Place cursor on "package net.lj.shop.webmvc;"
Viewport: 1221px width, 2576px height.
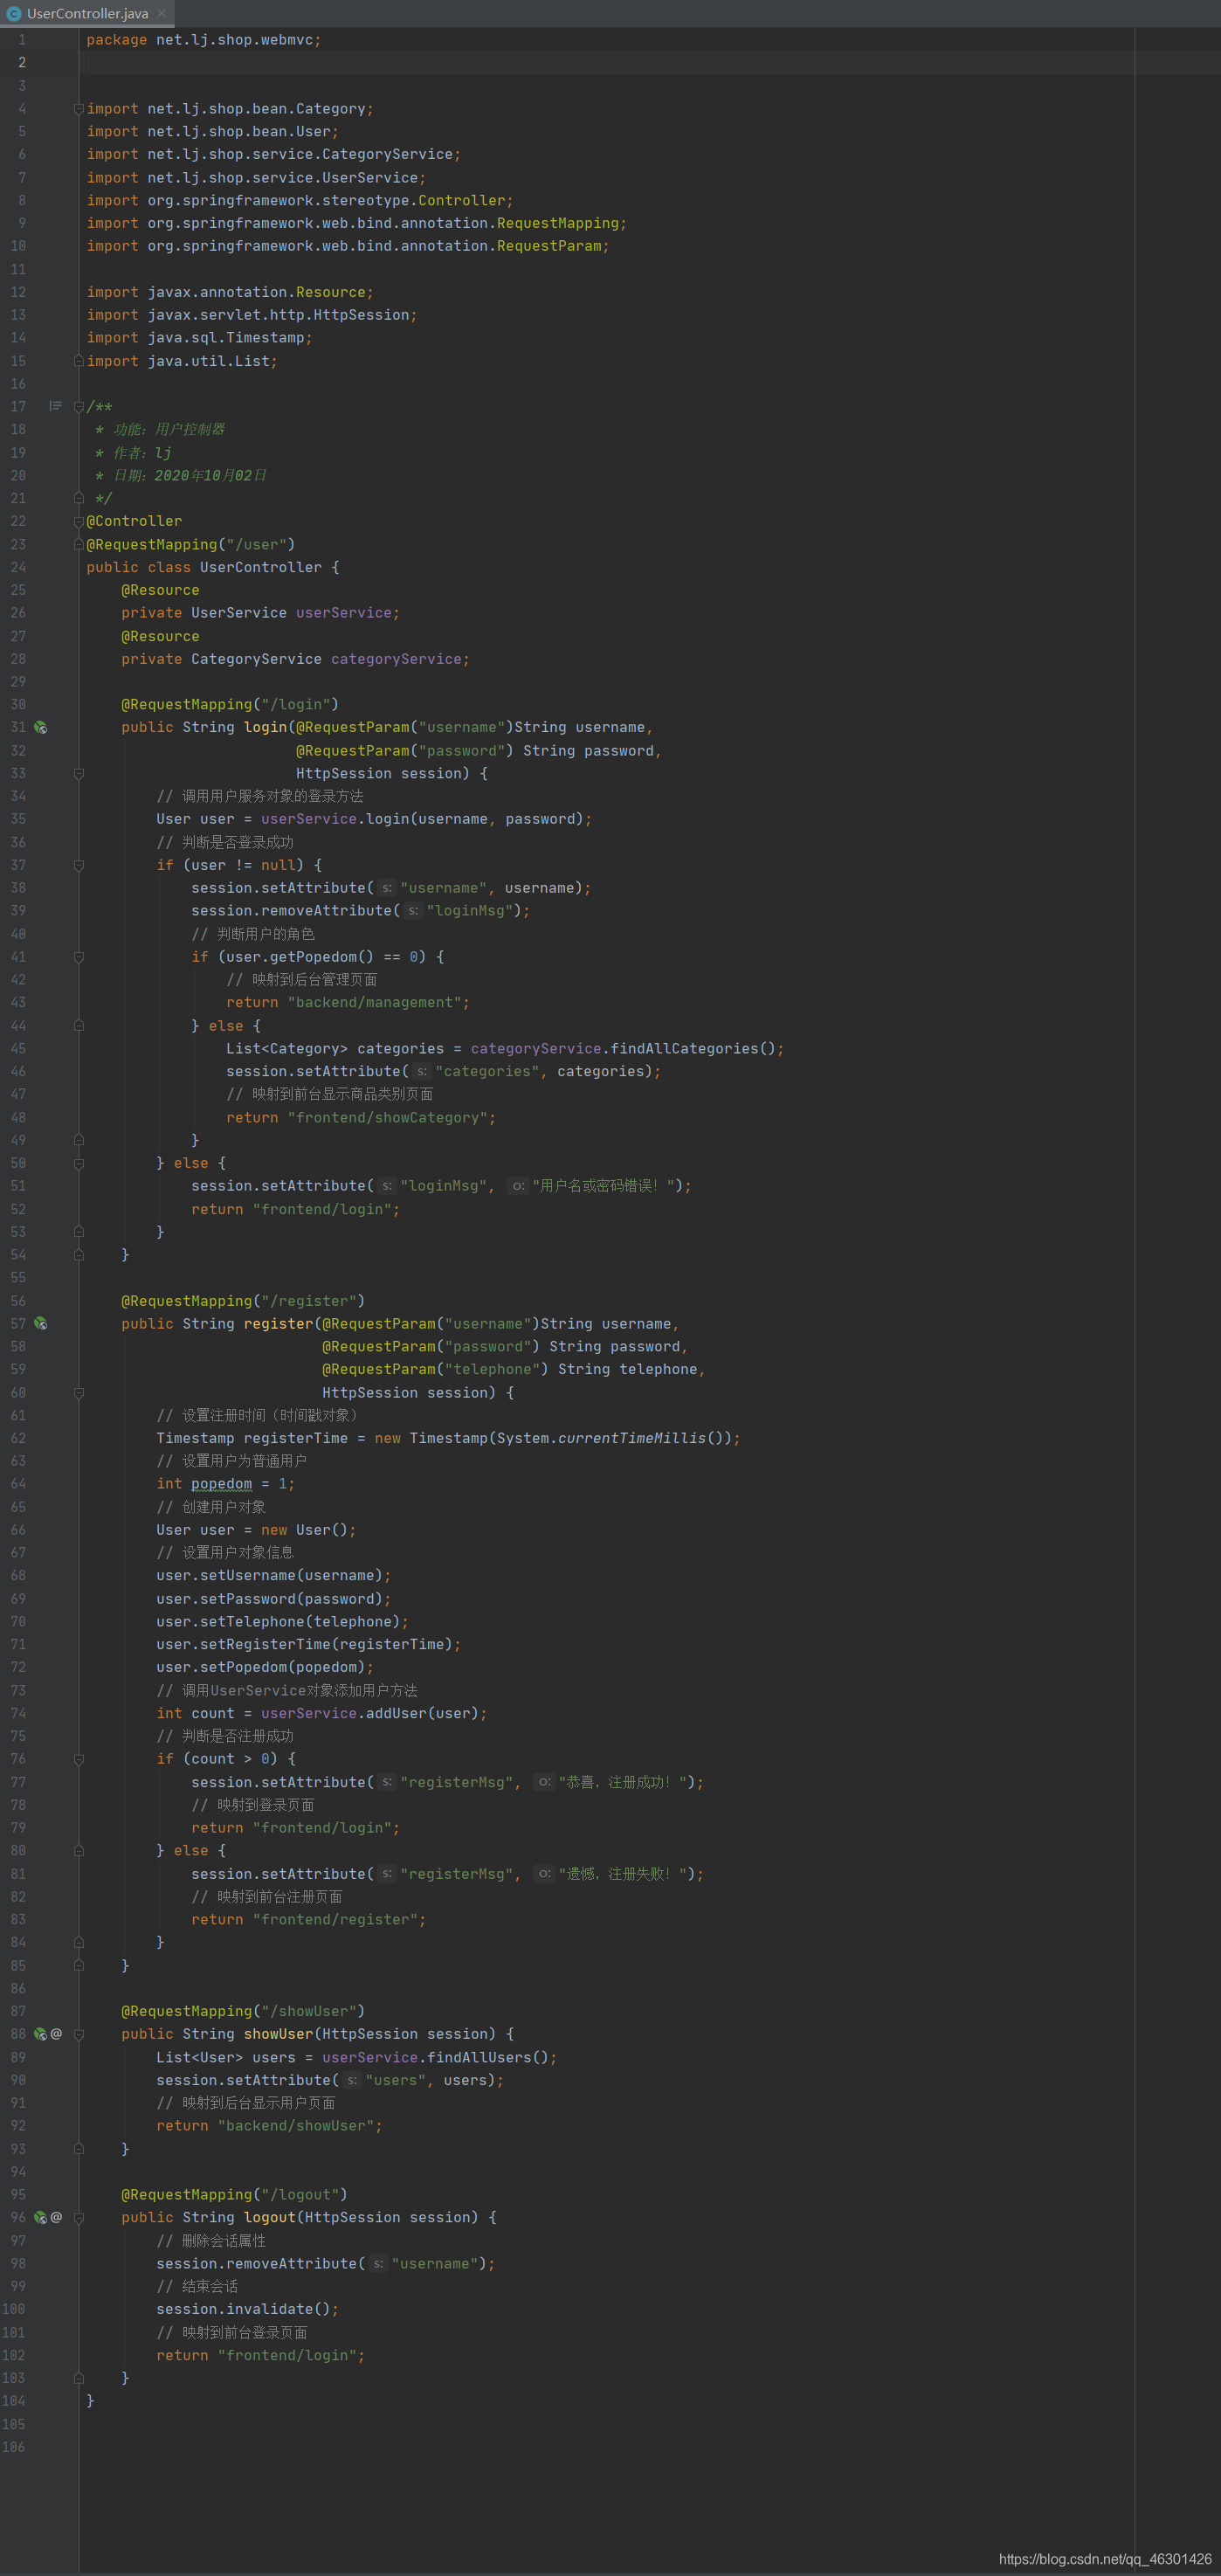[204, 40]
